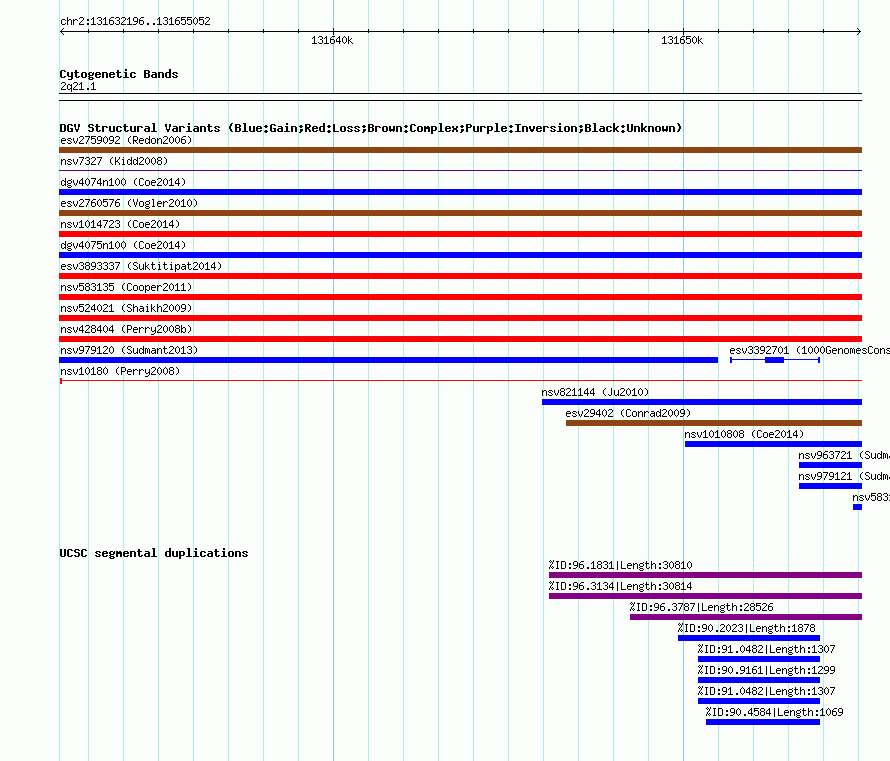The width and height of the screenshot is (890, 761).
Task: Click the nsv10180 (Perry2008) thin red line
Action: point(460,381)
